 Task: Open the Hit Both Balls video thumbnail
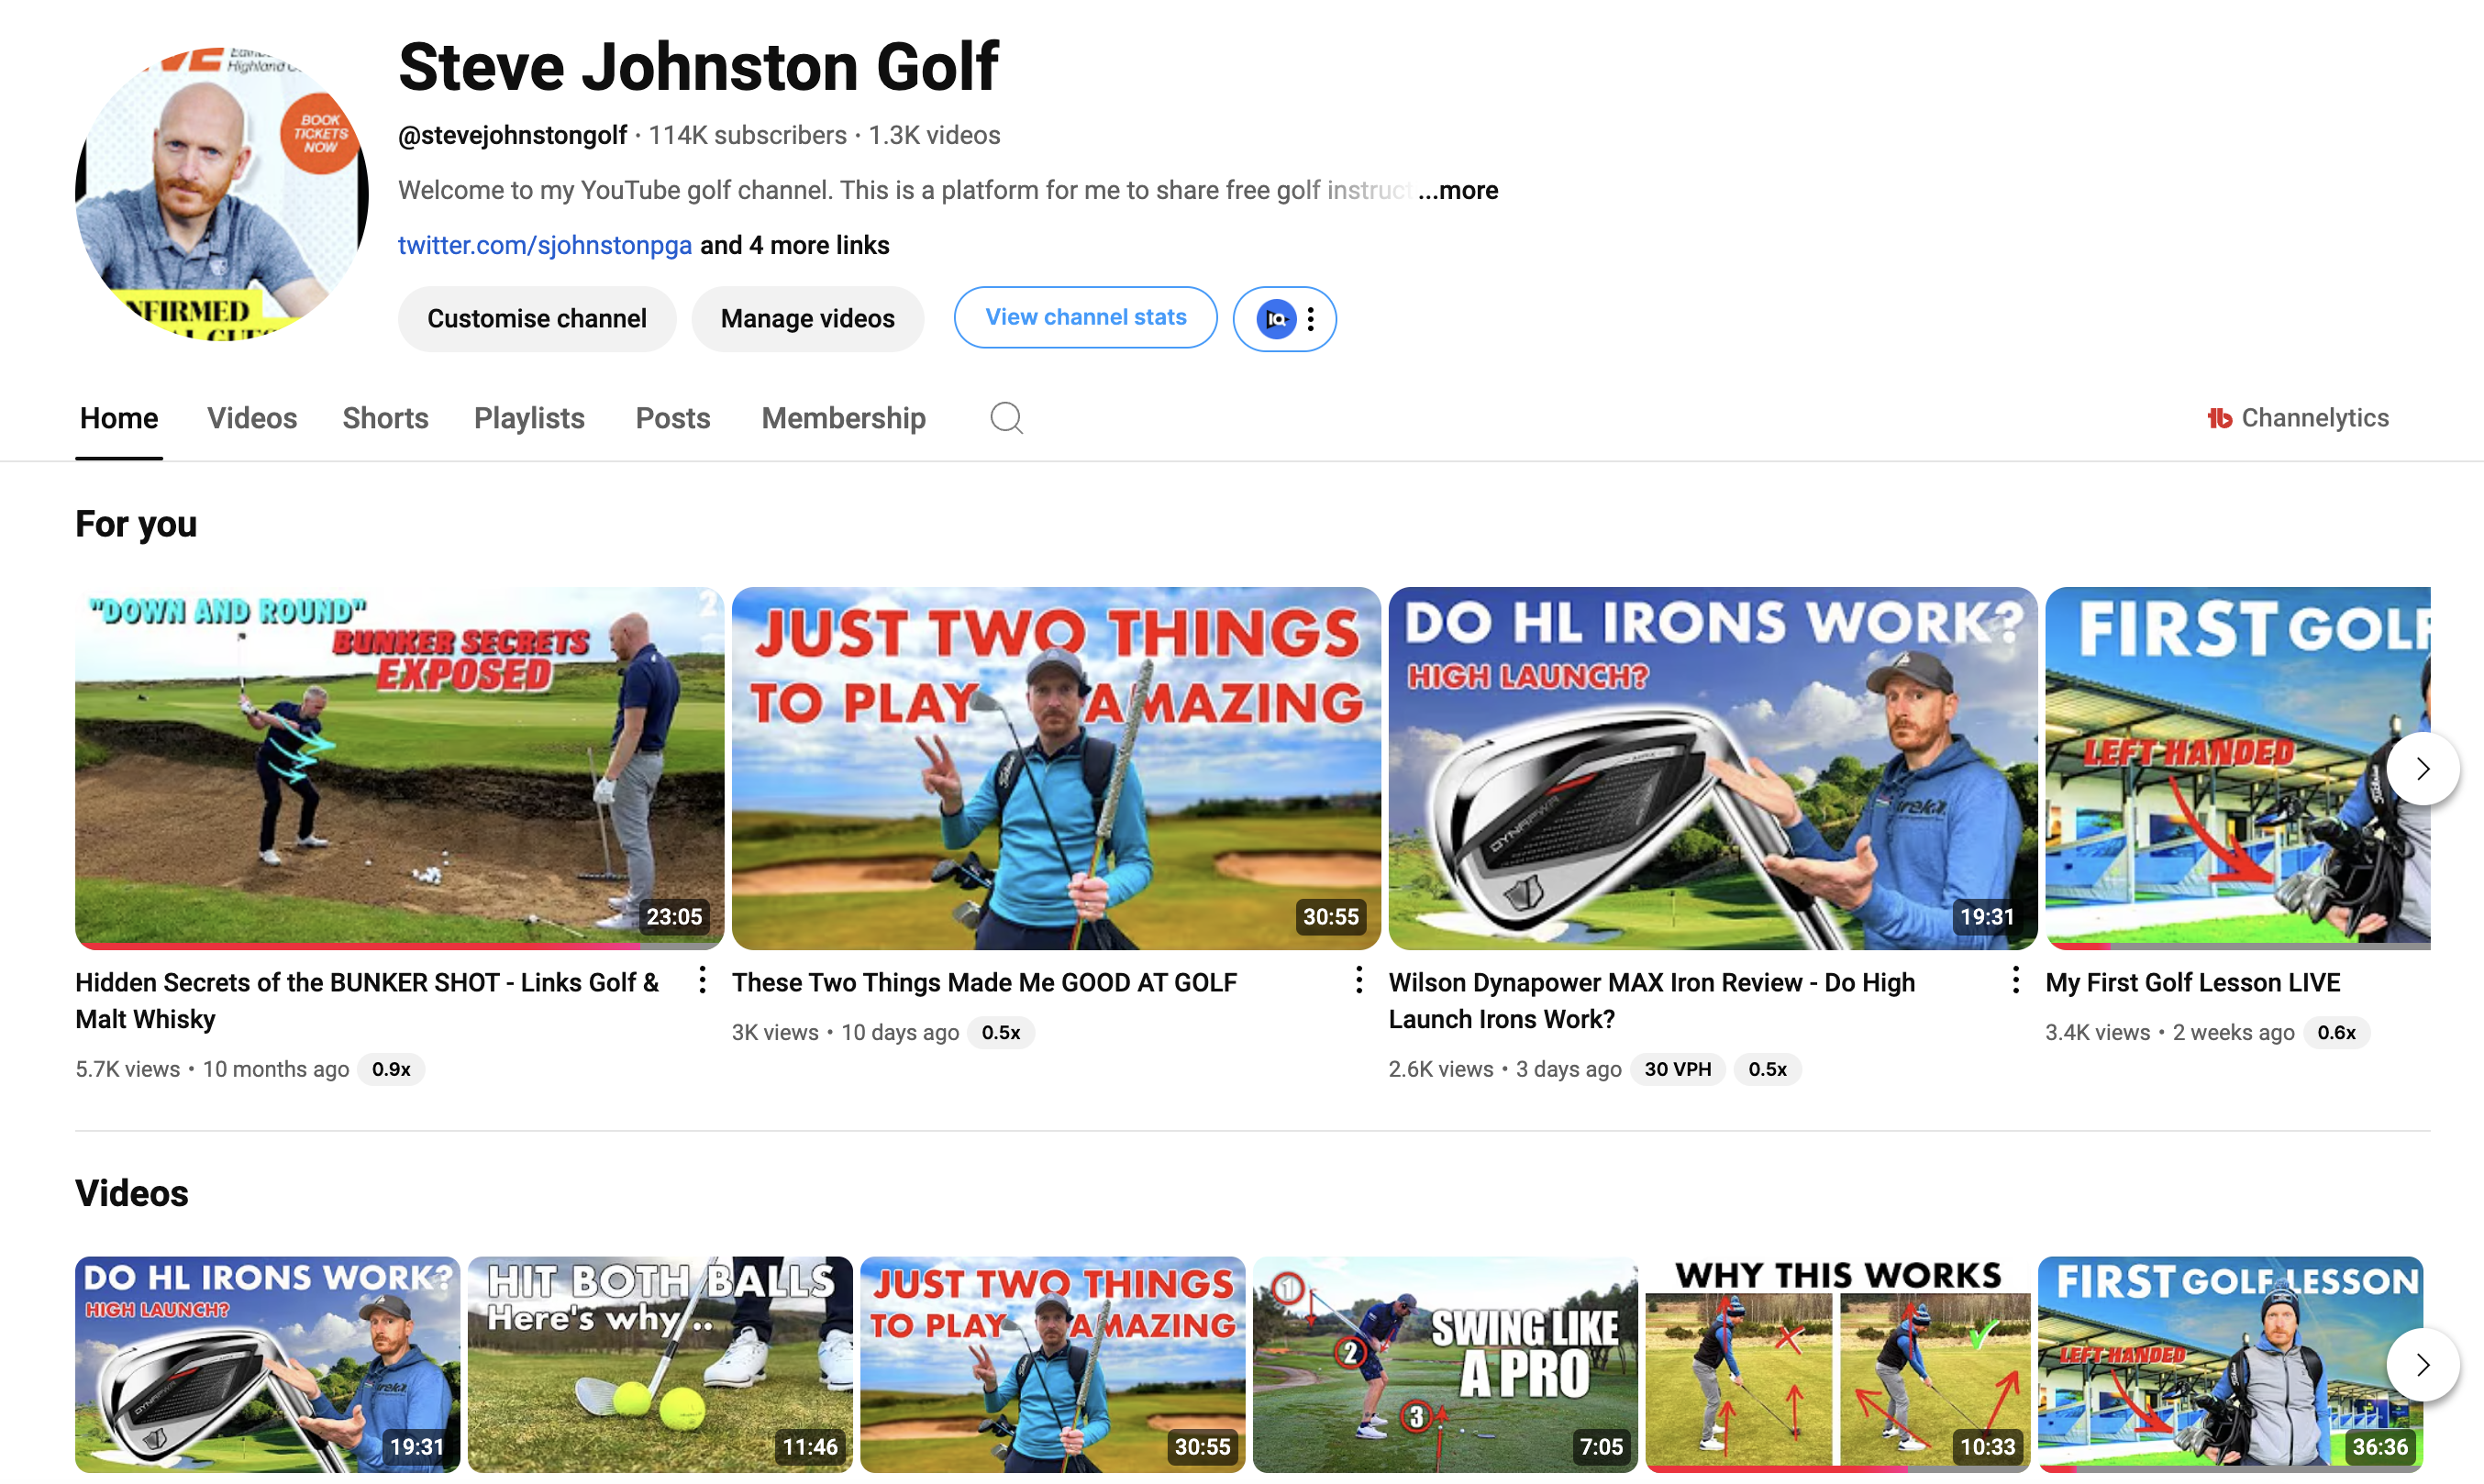(660, 1364)
